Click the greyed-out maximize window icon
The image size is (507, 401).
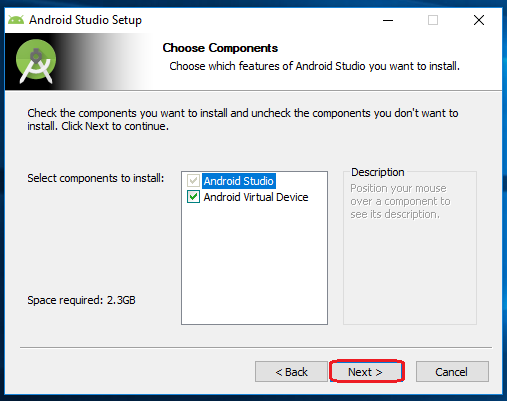point(433,20)
